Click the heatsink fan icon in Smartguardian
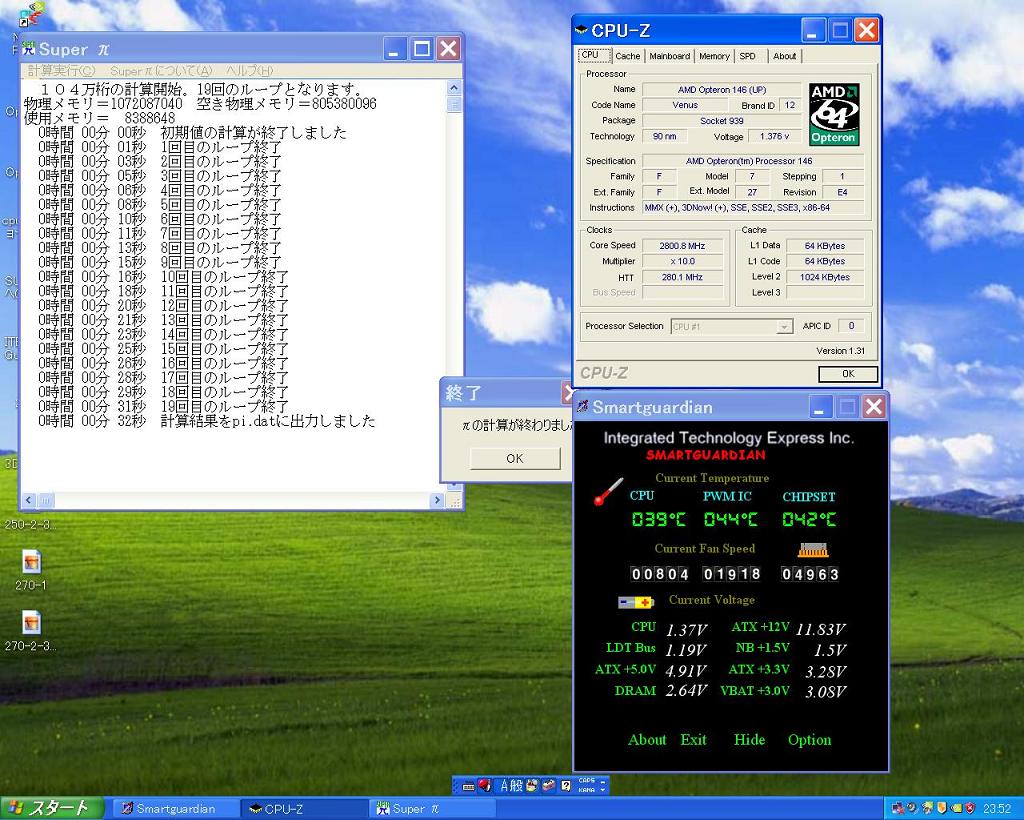1024x820 pixels. [x=813, y=550]
